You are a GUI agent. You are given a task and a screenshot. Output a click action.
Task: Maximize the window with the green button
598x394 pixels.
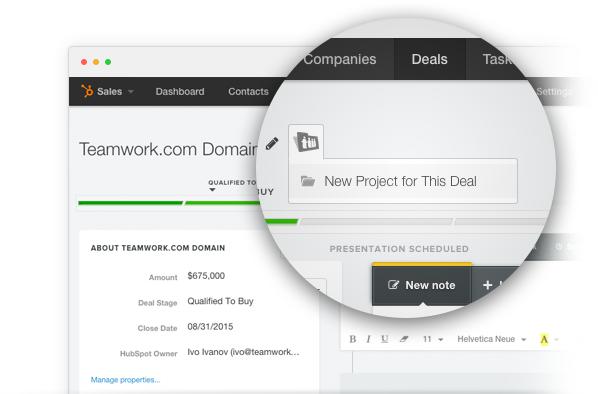pyautogui.click(x=108, y=62)
